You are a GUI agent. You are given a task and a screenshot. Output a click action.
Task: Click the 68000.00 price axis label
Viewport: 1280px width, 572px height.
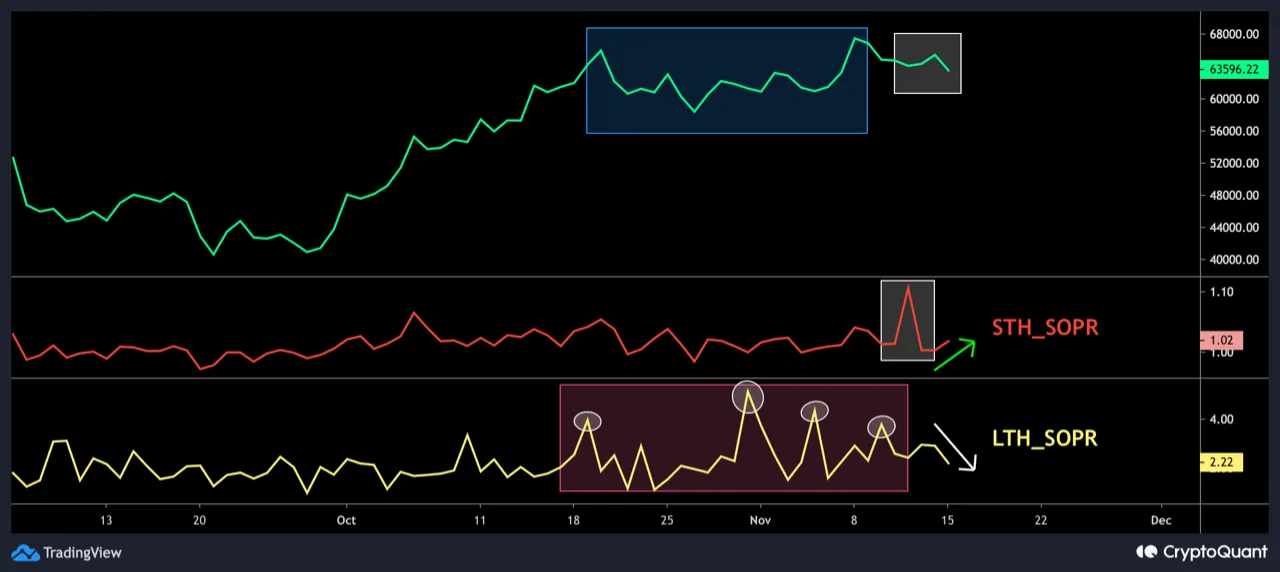click(x=1233, y=34)
